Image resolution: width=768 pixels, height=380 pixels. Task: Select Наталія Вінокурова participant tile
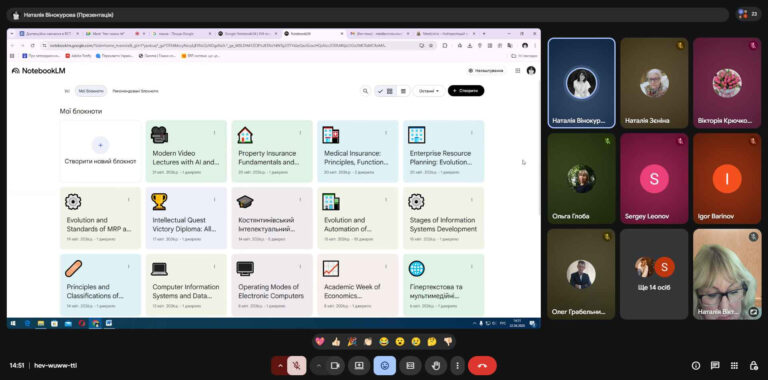(x=581, y=83)
